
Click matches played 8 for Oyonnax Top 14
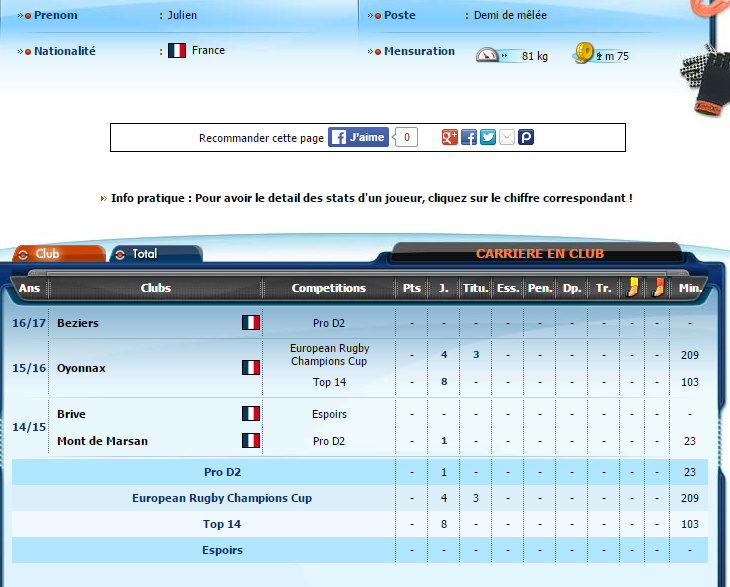(x=444, y=382)
